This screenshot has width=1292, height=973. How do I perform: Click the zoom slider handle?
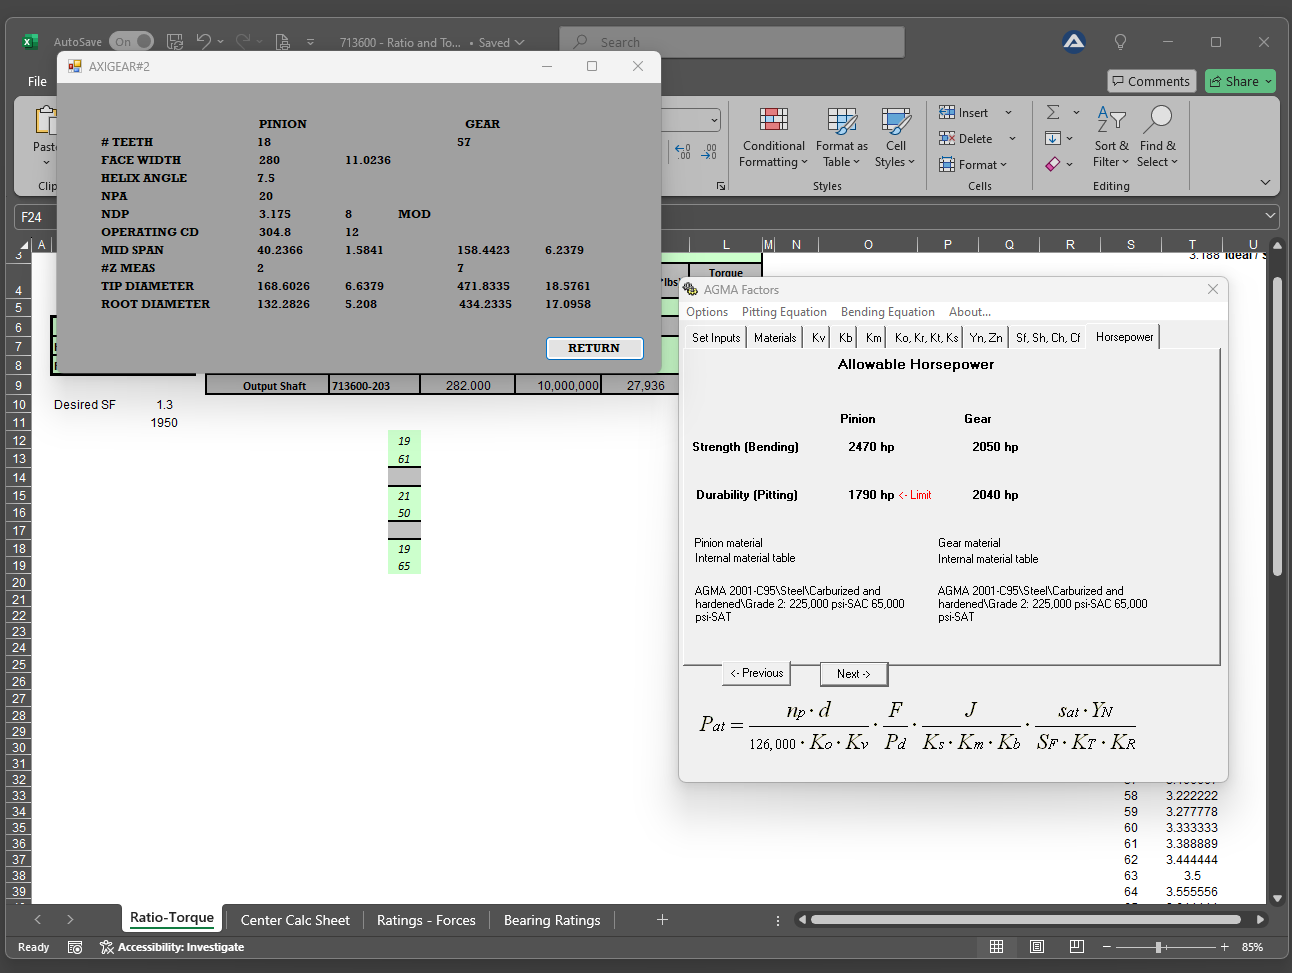click(1158, 947)
